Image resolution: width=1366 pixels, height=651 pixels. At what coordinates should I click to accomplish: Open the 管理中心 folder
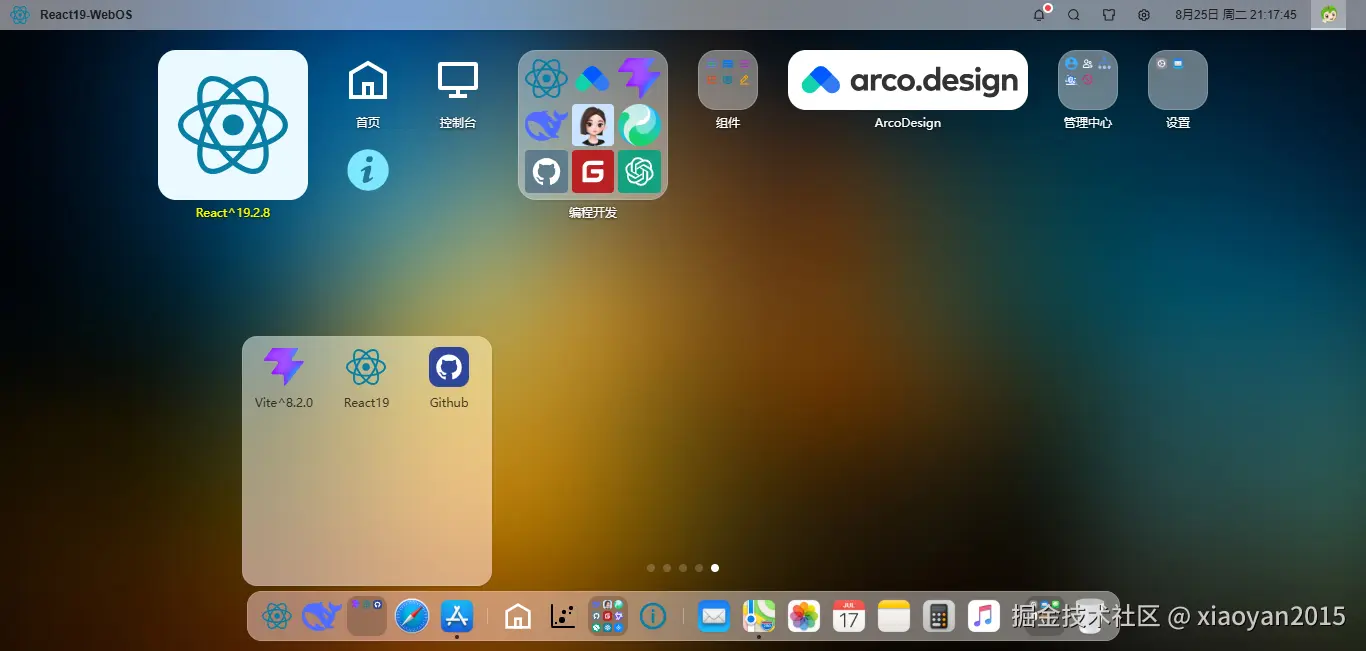point(1088,80)
